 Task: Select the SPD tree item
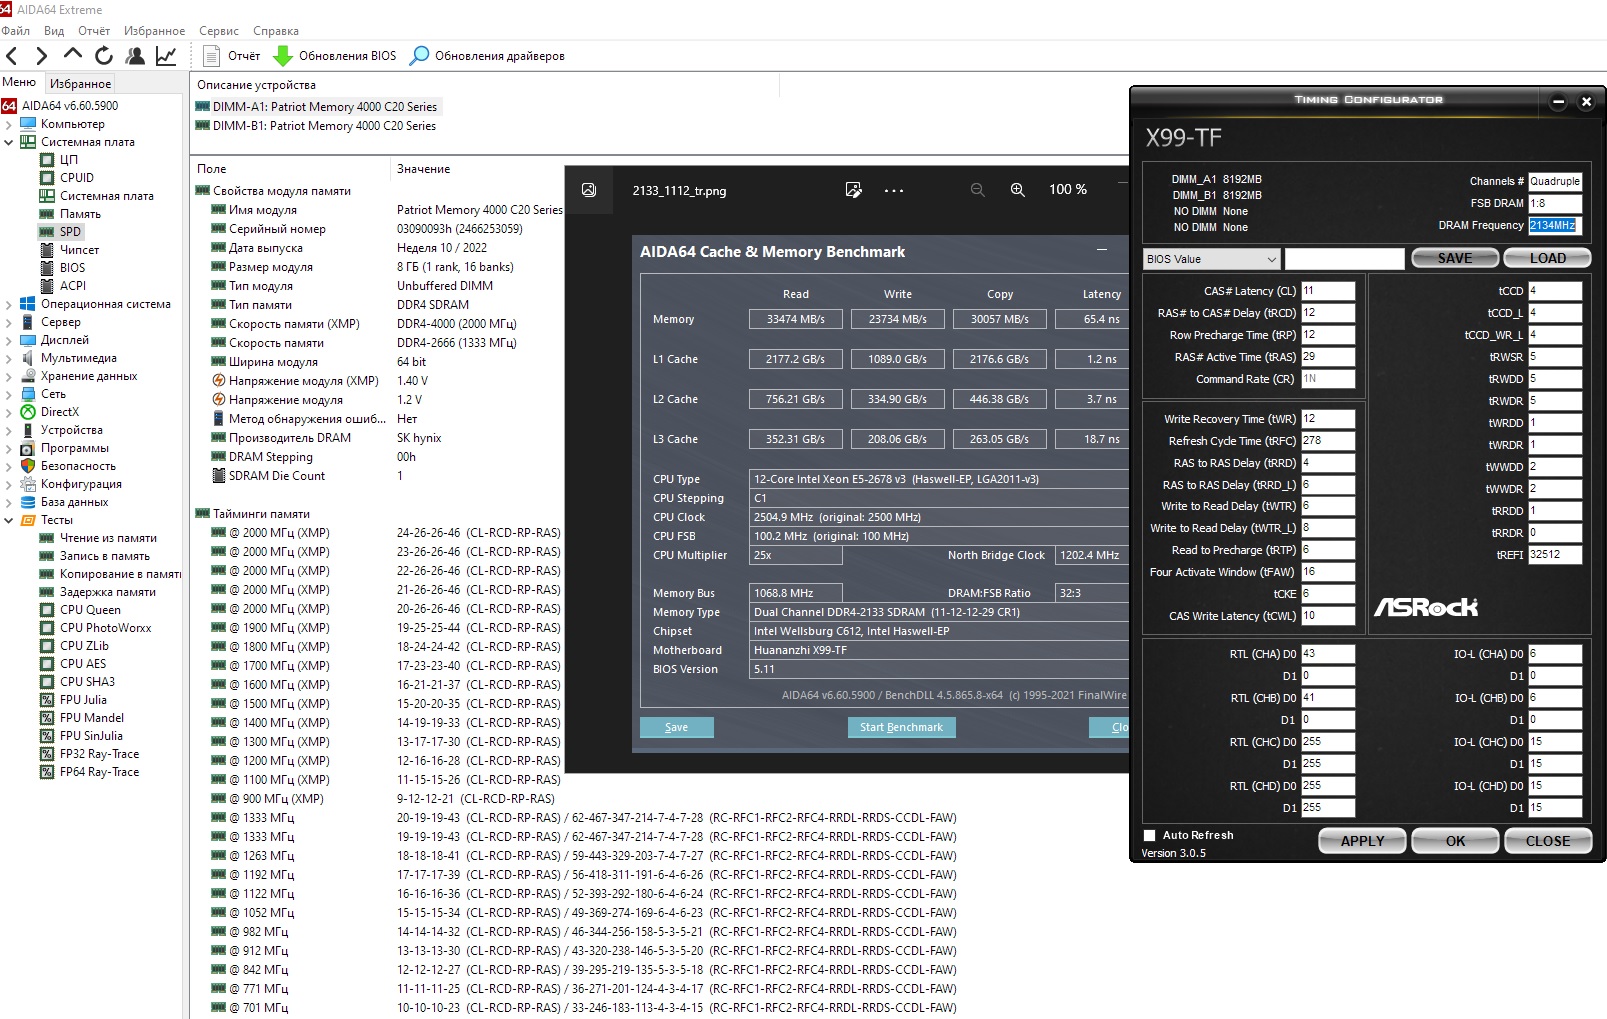tap(70, 232)
